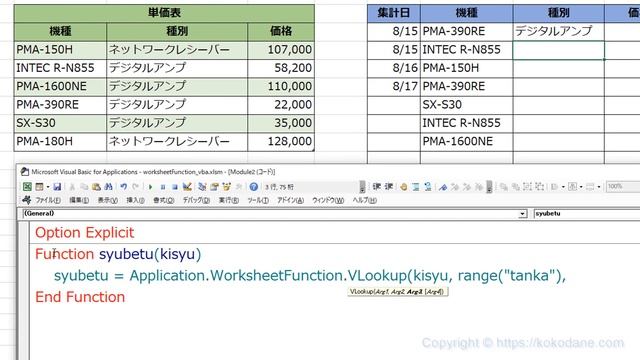Click the Excel icon left of ファイル menu

point(27,200)
